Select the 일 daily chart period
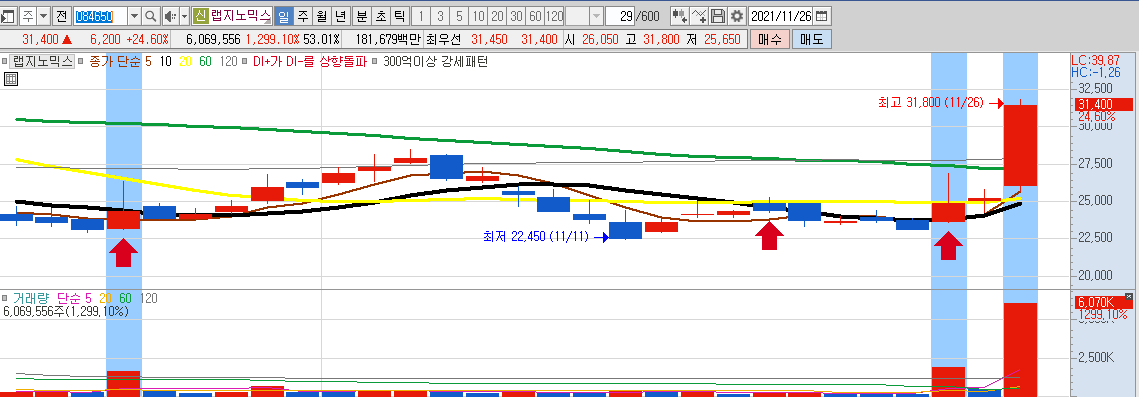 283,15
